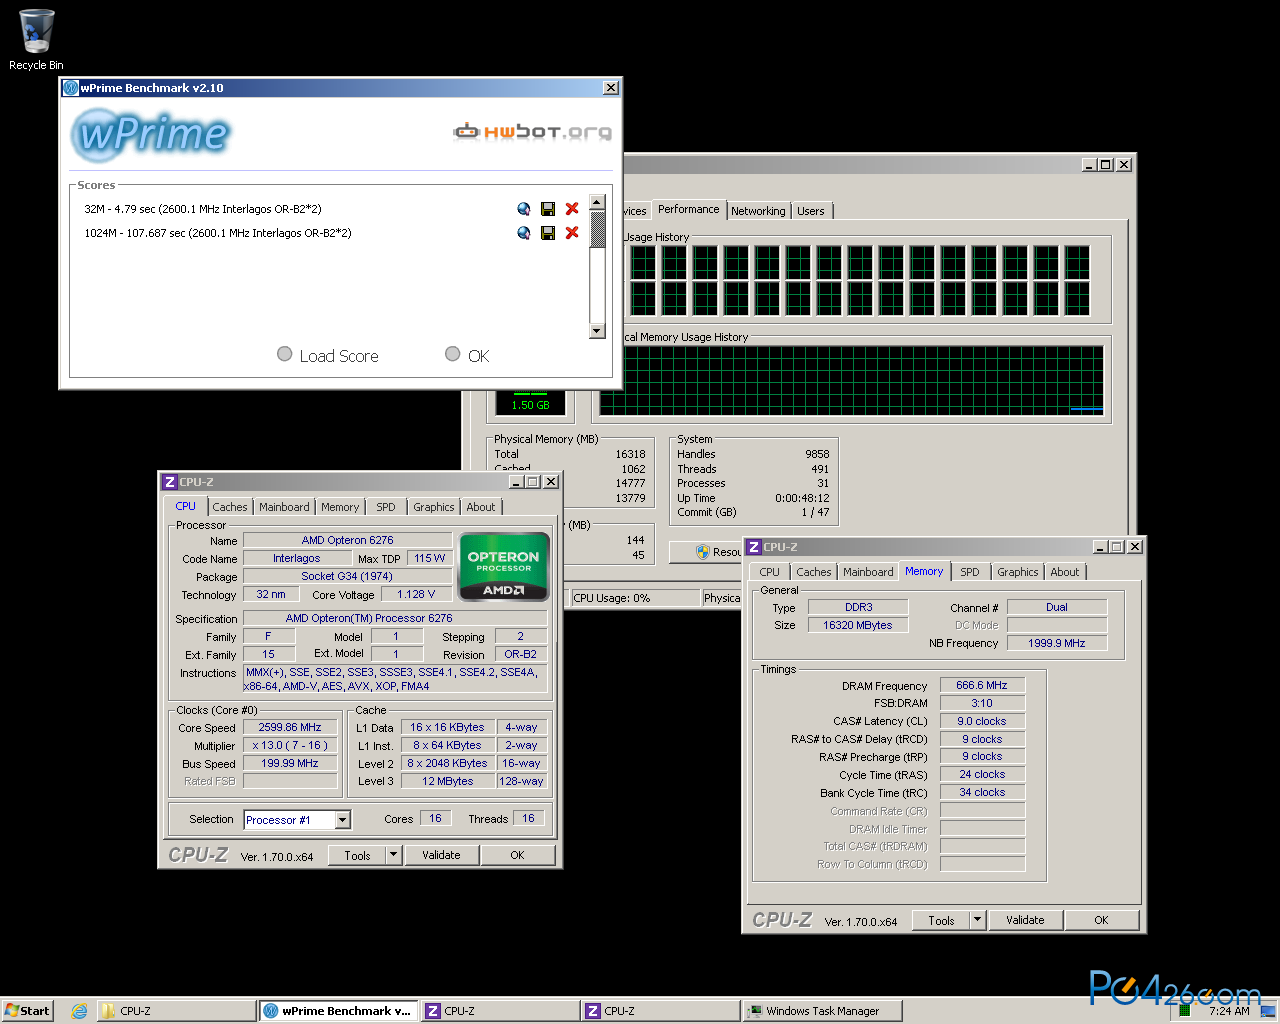Click the DRAM Frequency 666.6 MHz field
The width and height of the screenshot is (1280, 1024).
coord(982,686)
